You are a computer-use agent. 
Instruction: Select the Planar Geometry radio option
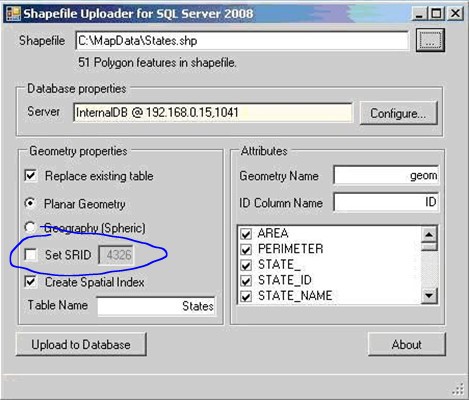click(x=30, y=203)
